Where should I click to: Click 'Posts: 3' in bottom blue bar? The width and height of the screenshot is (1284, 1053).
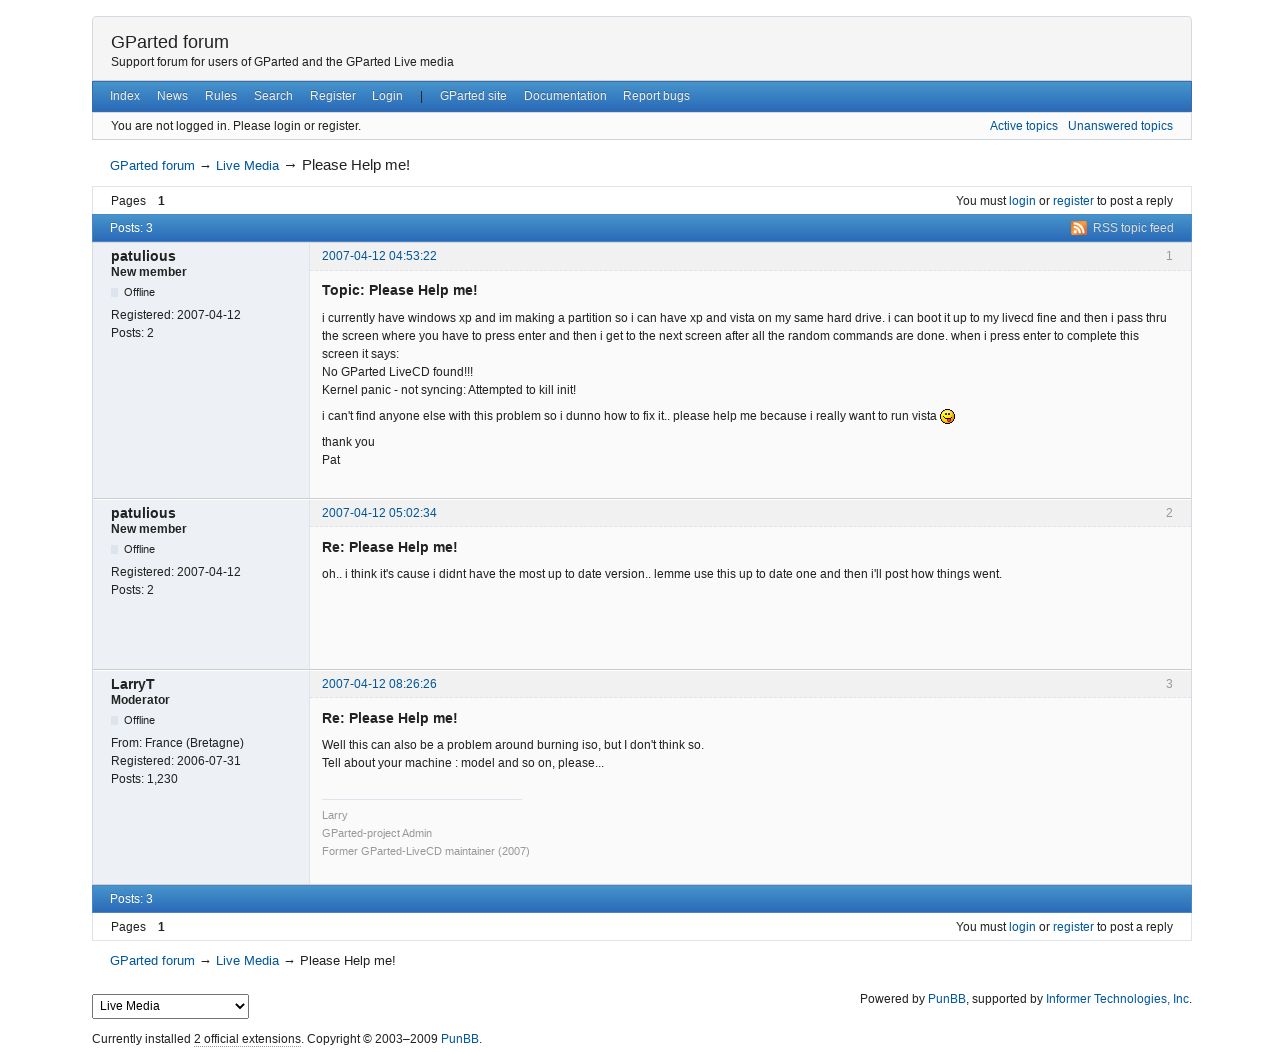click(131, 899)
